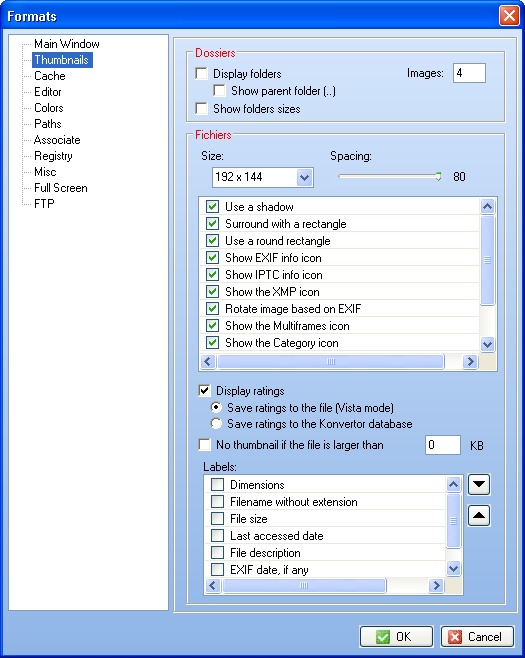The height and width of the screenshot is (658, 525).
Task: Tick Show parent folder (..) checkbox
Action: [219, 91]
